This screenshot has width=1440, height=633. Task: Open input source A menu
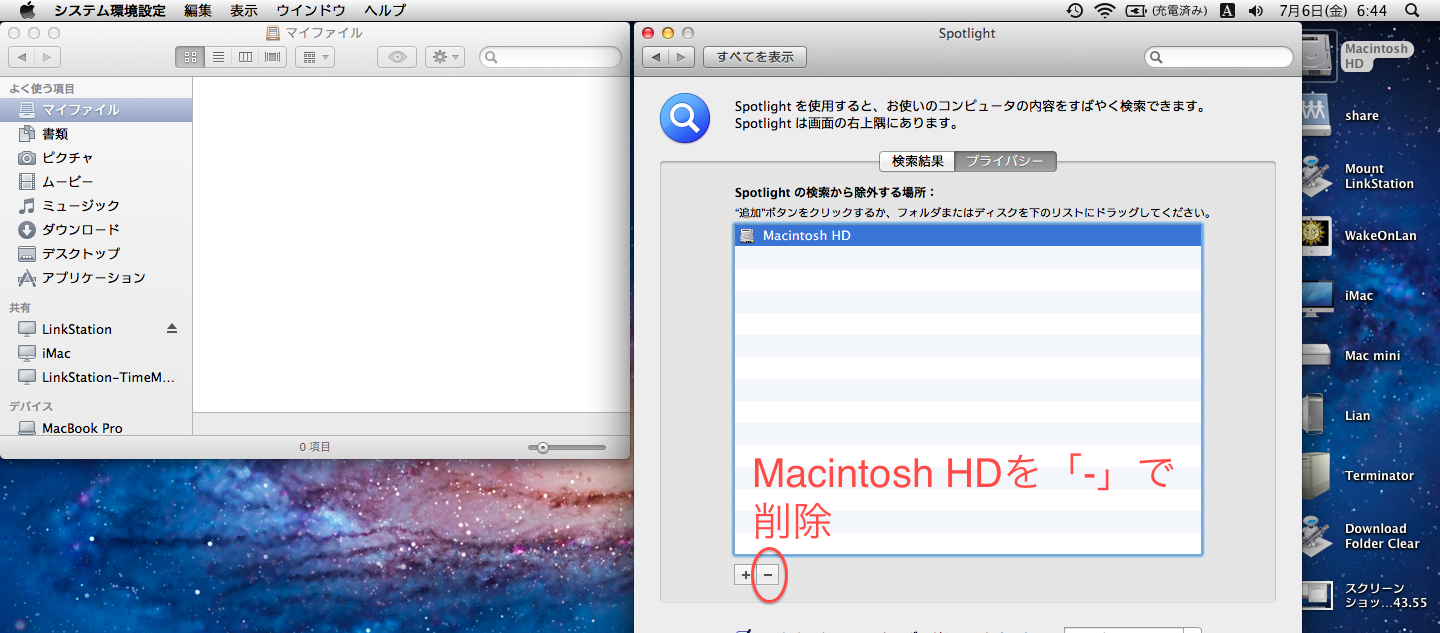[x=1228, y=10]
